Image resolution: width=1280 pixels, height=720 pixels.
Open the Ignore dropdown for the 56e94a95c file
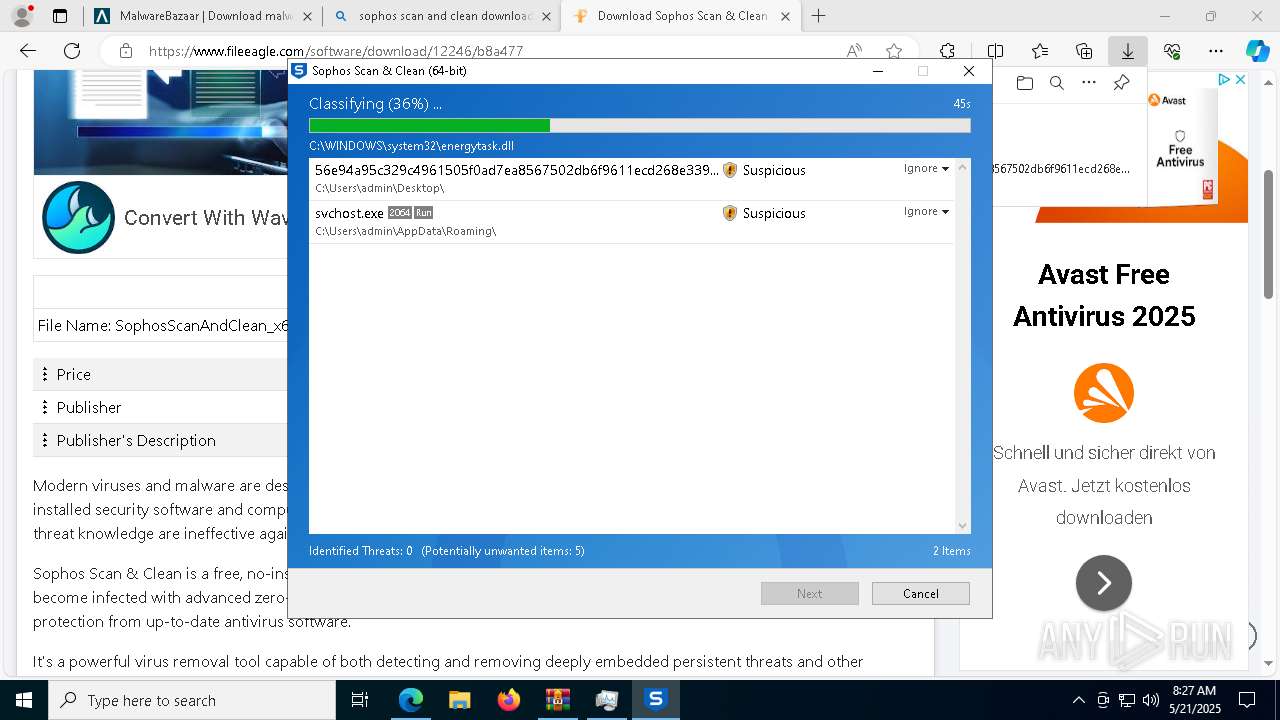[x=926, y=168]
